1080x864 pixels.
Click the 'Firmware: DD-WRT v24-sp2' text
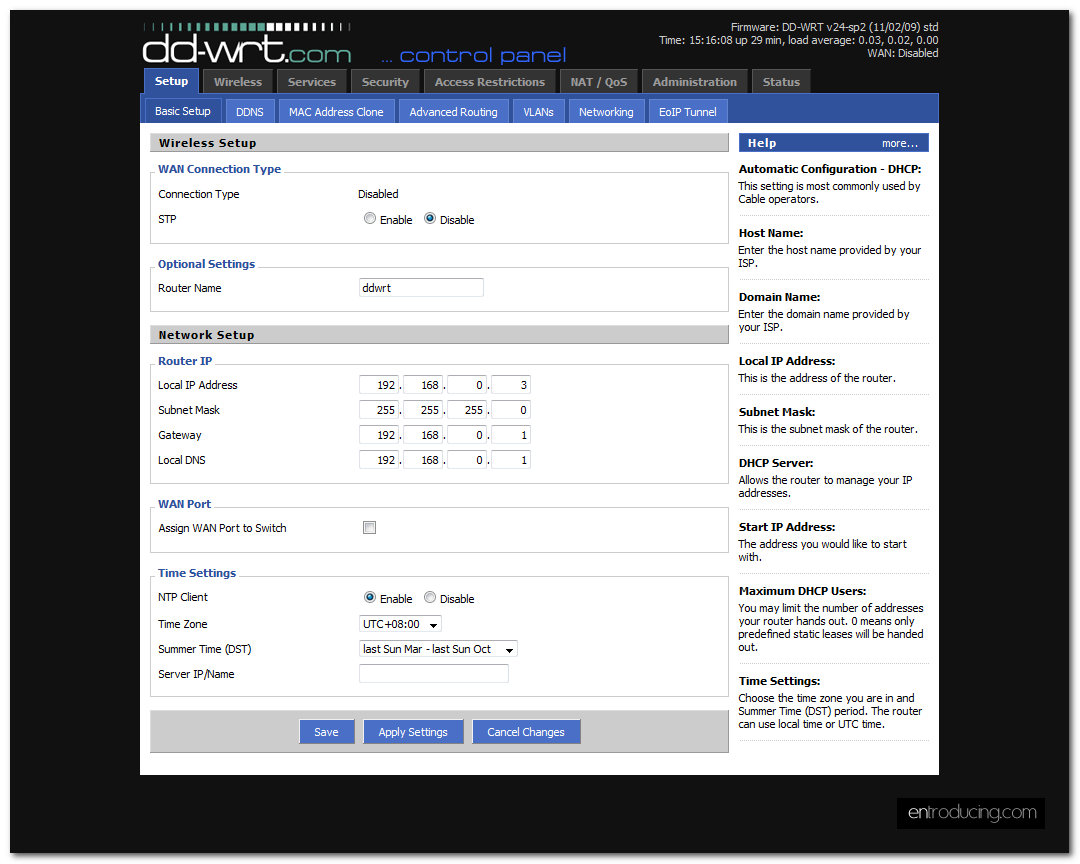(x=798, y=27)
